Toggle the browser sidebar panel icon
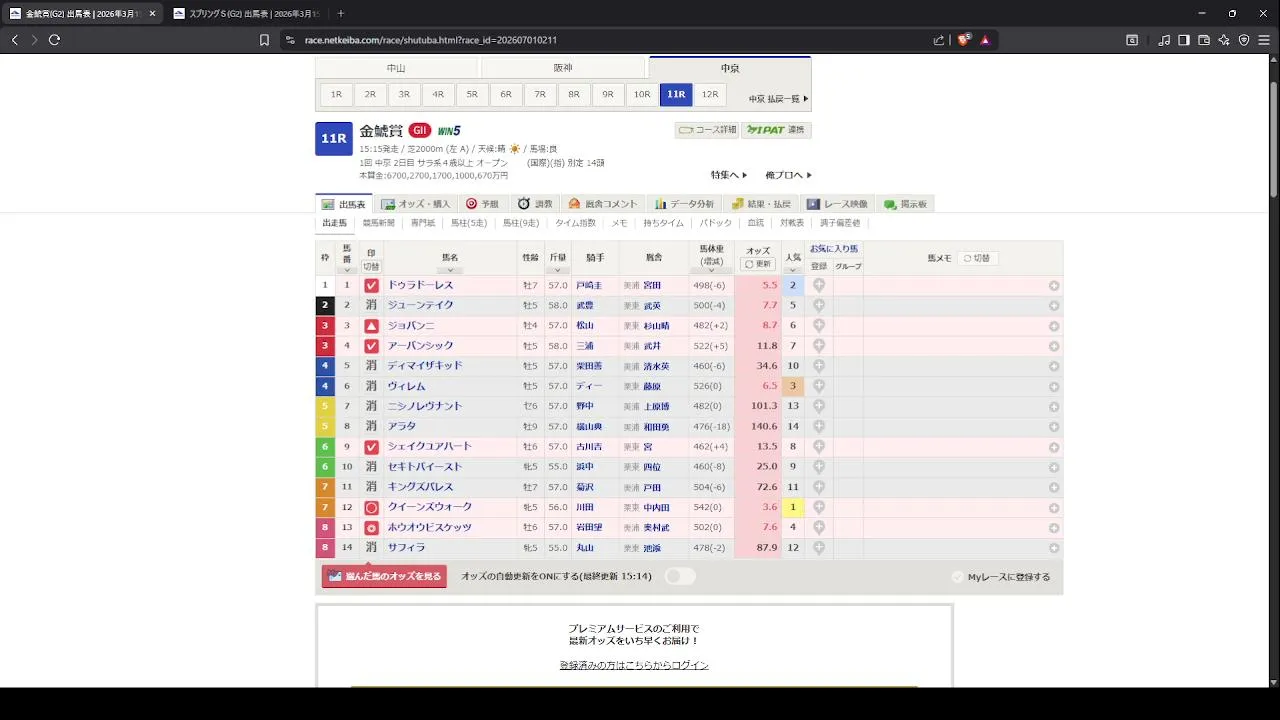The width and height of the screenshot is (1280, 720). point(1184,40)
